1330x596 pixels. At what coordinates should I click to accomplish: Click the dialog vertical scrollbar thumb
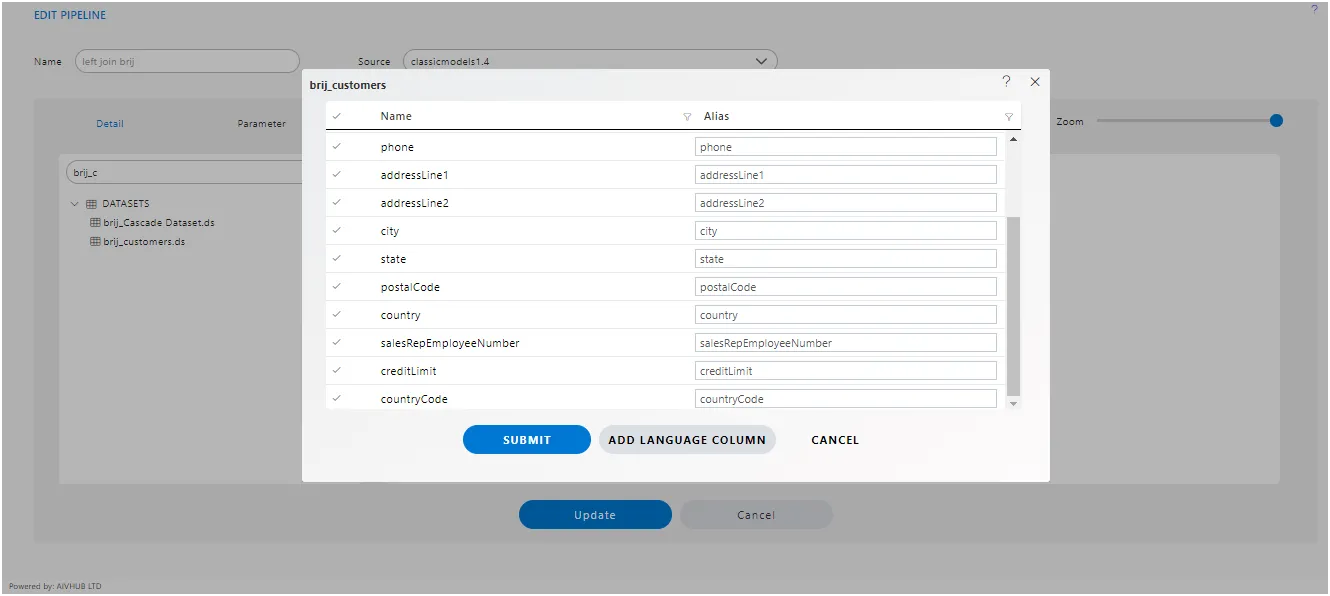(x=1013, y=305)
